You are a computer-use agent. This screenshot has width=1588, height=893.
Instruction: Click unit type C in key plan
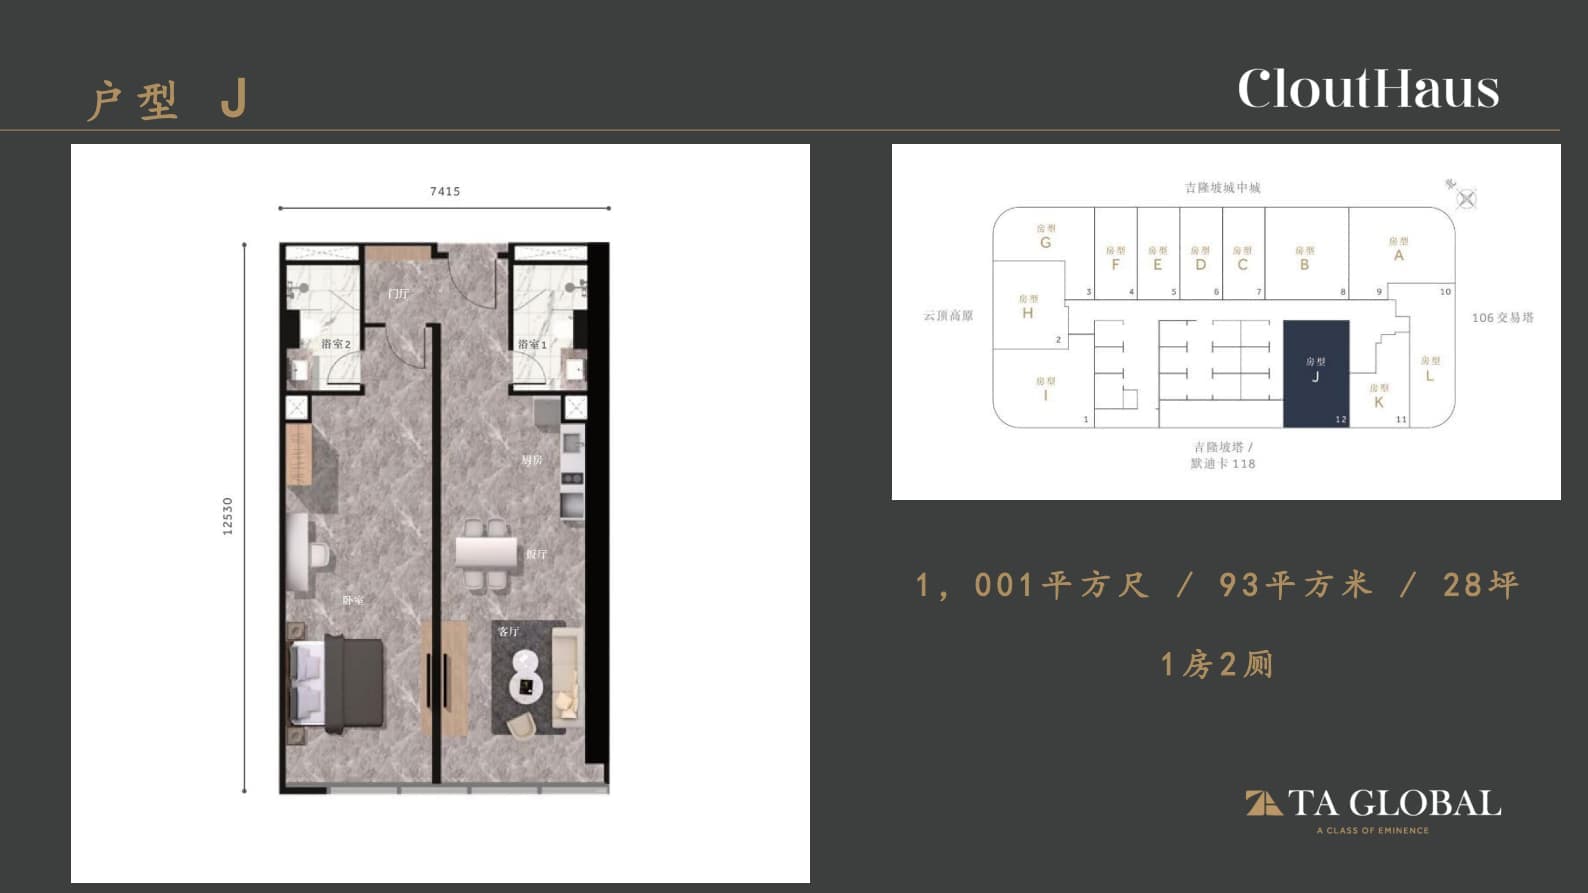point(1242,259)
